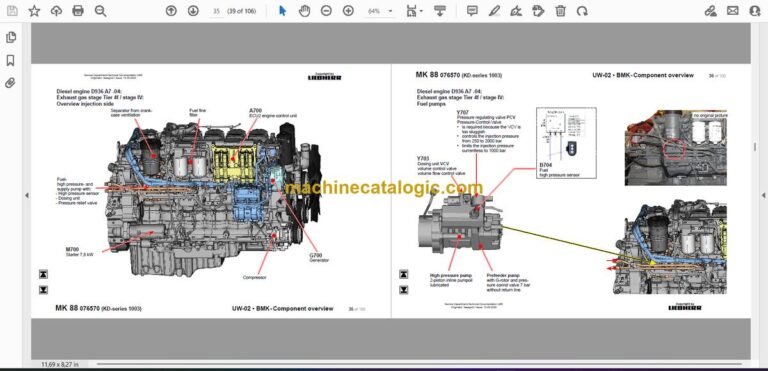Click the lower navigation icon on page 35
Screen dimensions: 768x371
pos(43,290)
